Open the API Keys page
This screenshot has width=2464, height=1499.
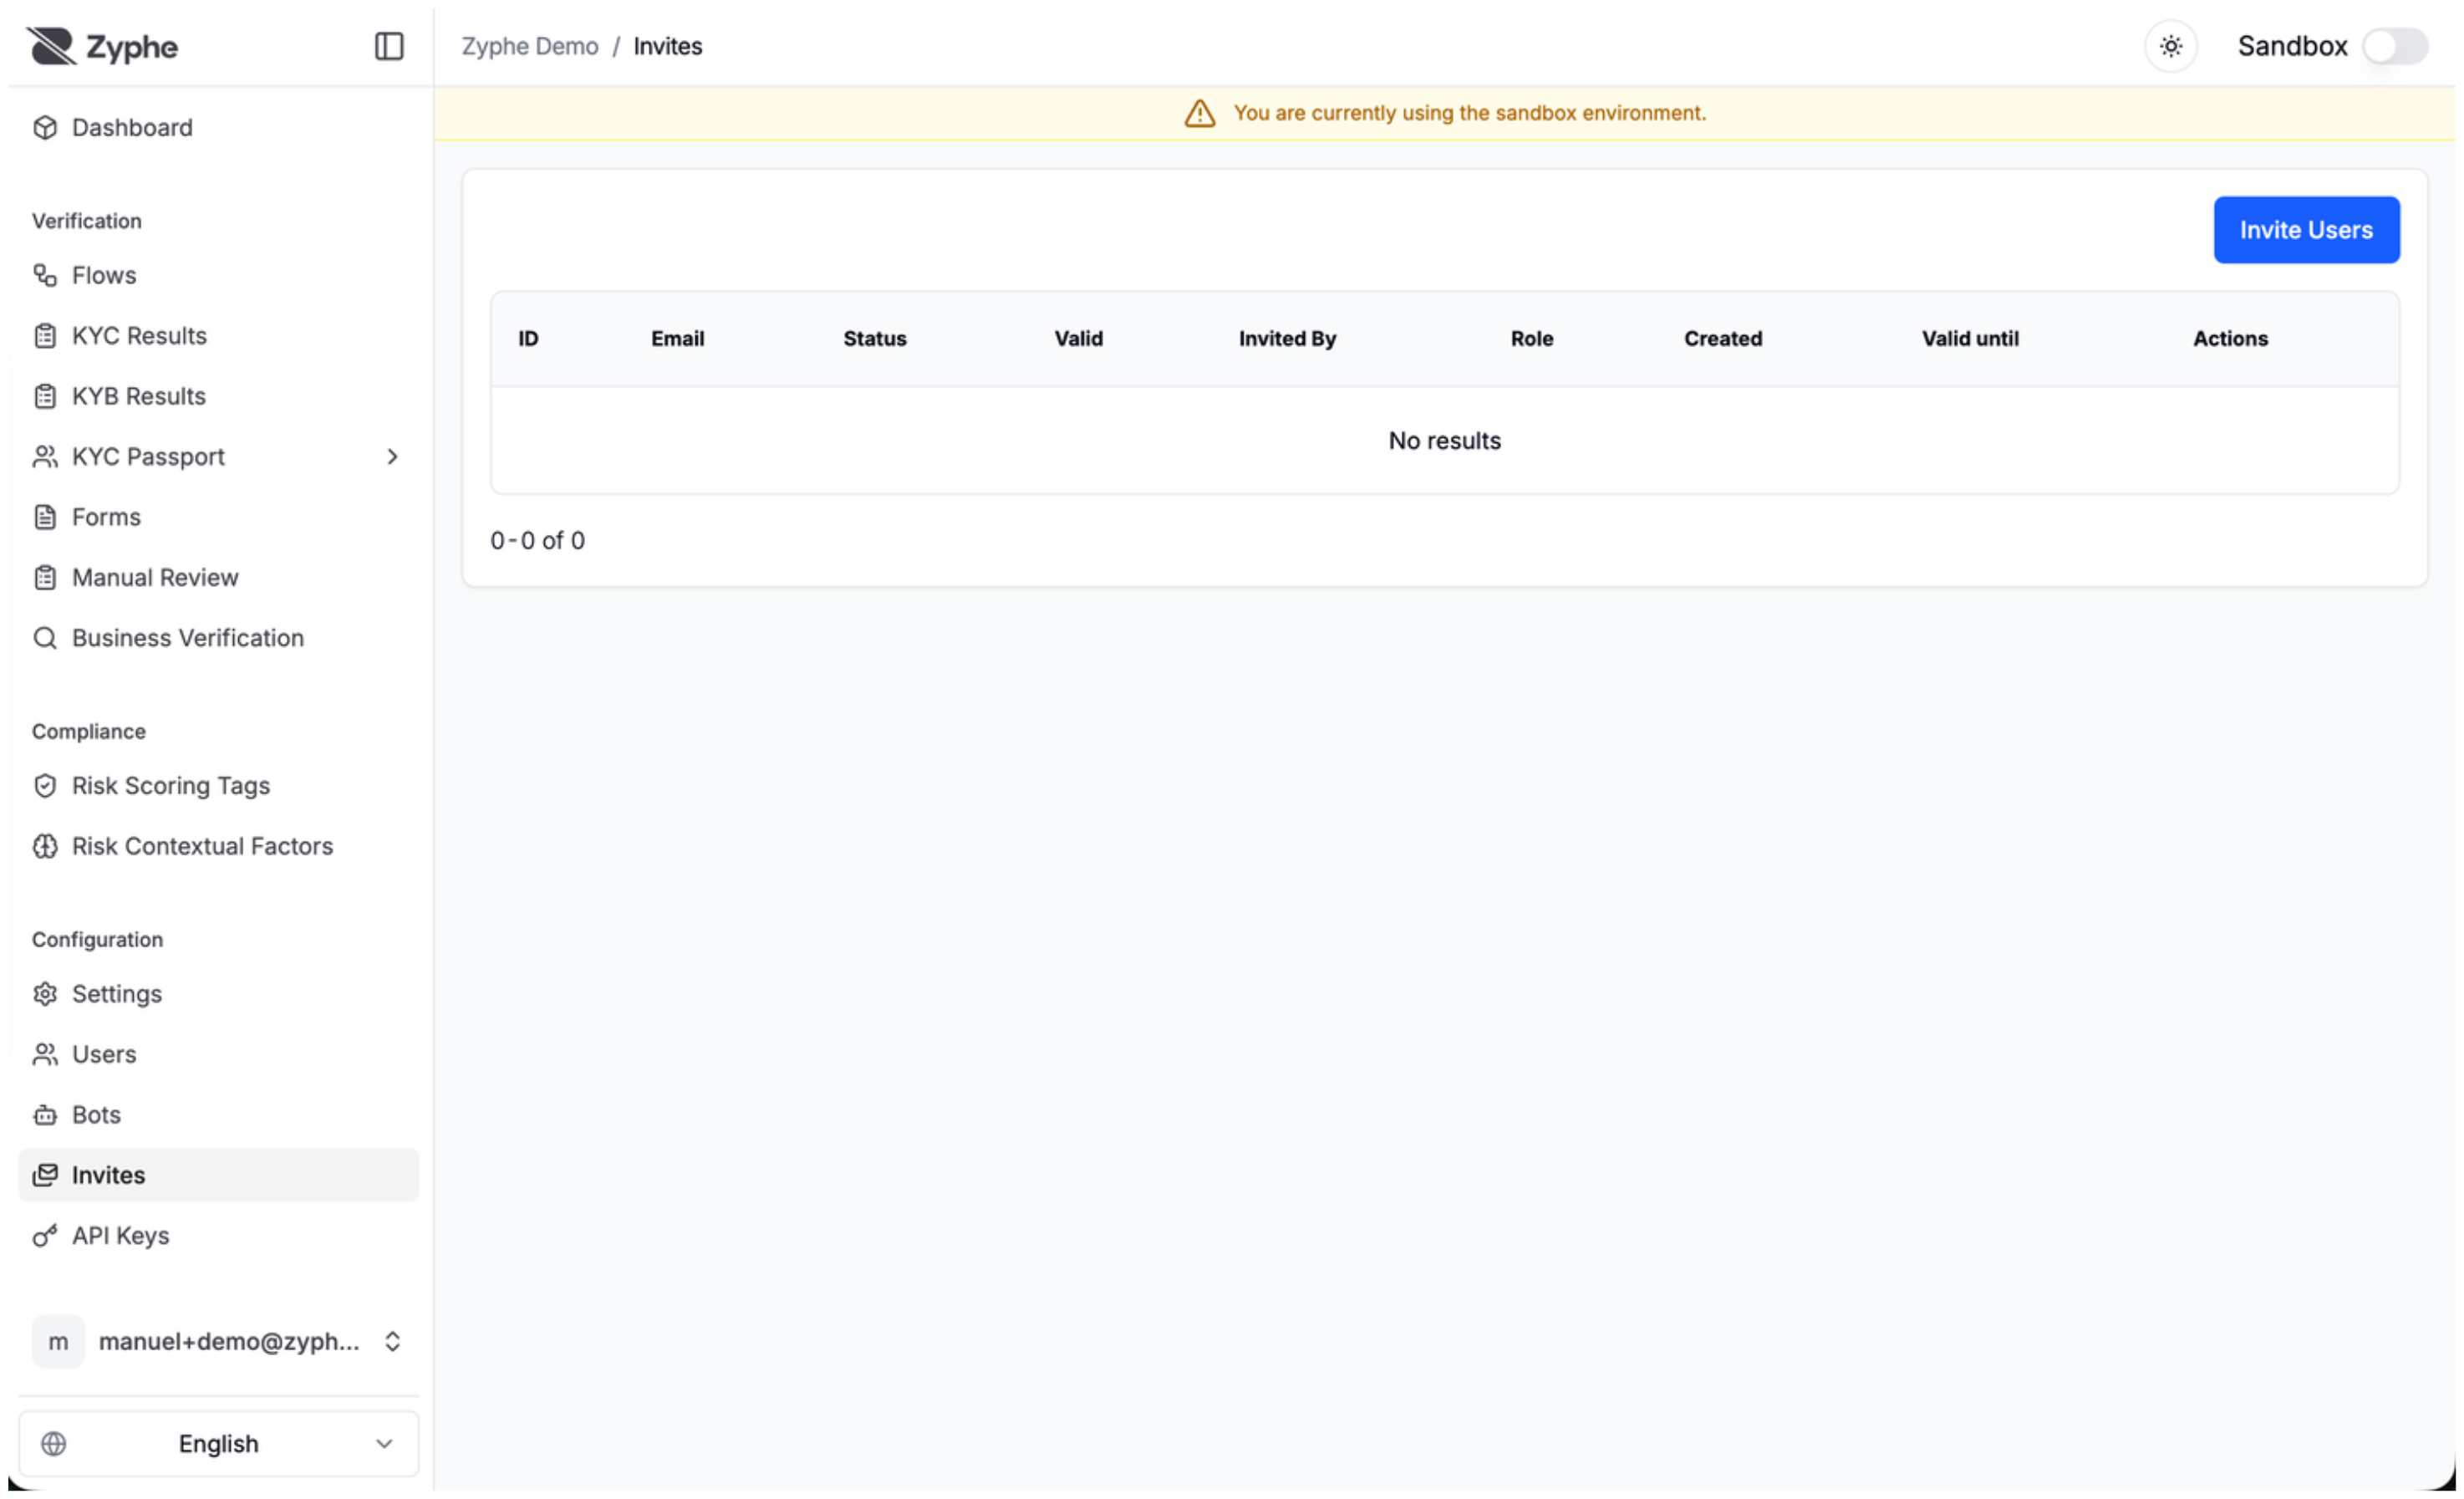[219, 1236]
